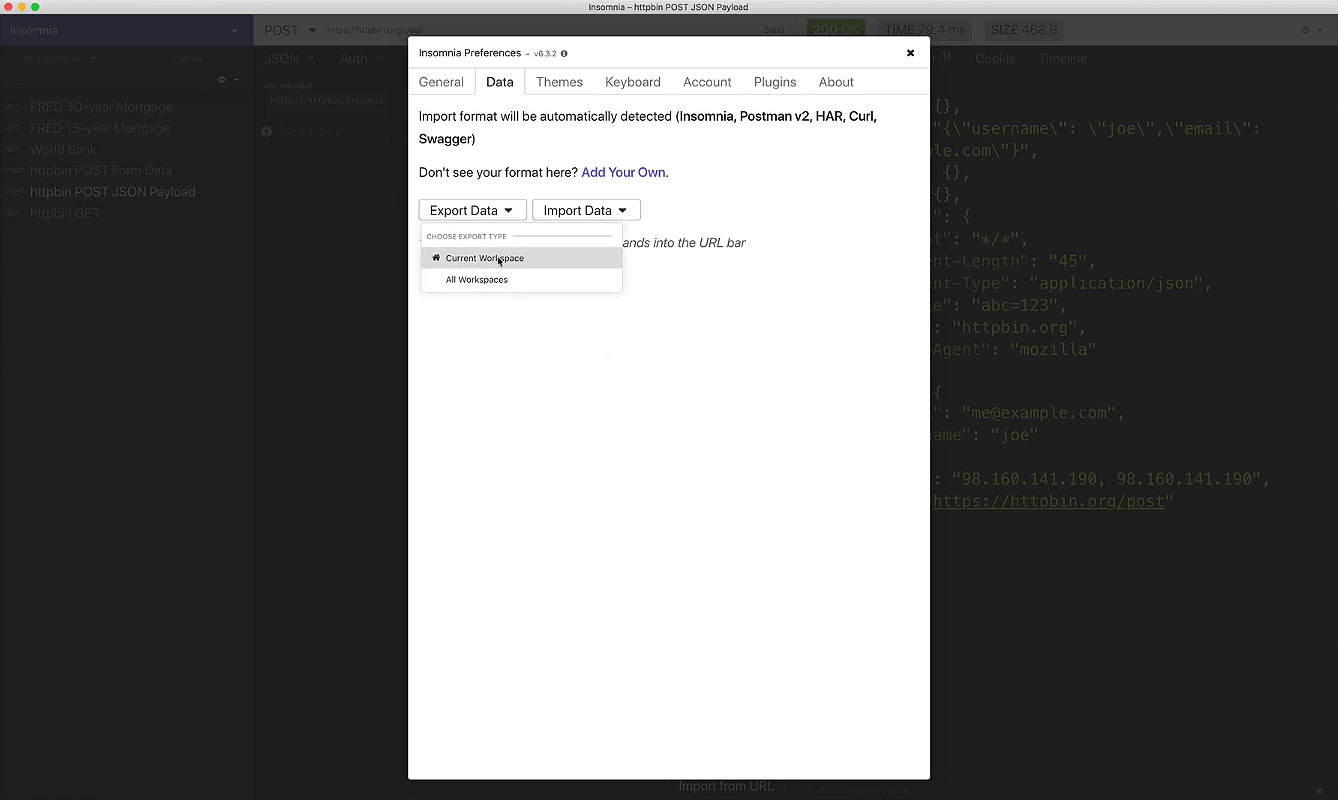The image size is (1338, 800).
Task: Select the FRED 15-year Mortgage request
Action: tap(100, 128)
